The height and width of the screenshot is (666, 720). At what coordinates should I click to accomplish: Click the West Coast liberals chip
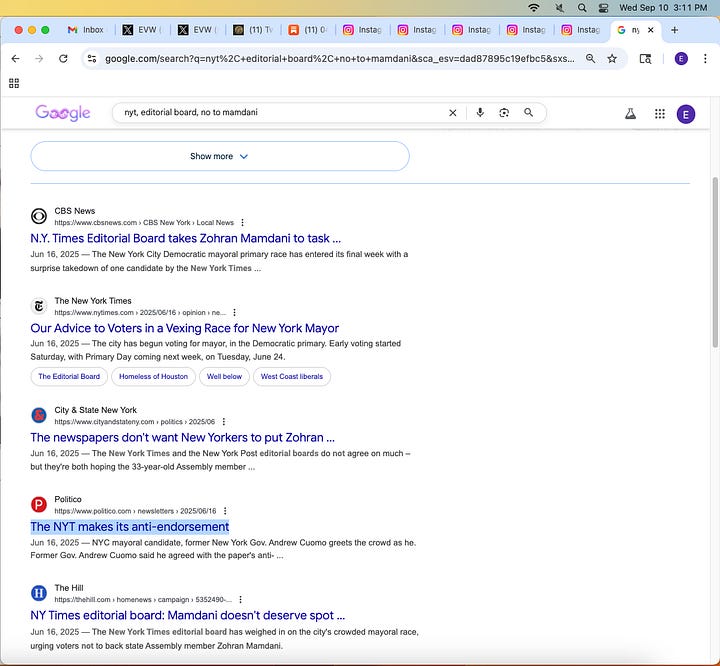(292, 377)
